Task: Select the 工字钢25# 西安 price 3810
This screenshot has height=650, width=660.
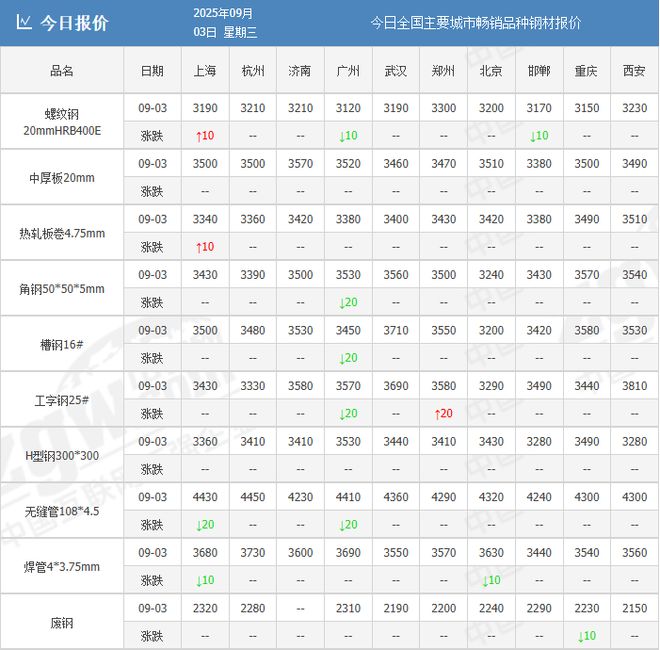Action: tap(634, 385)
